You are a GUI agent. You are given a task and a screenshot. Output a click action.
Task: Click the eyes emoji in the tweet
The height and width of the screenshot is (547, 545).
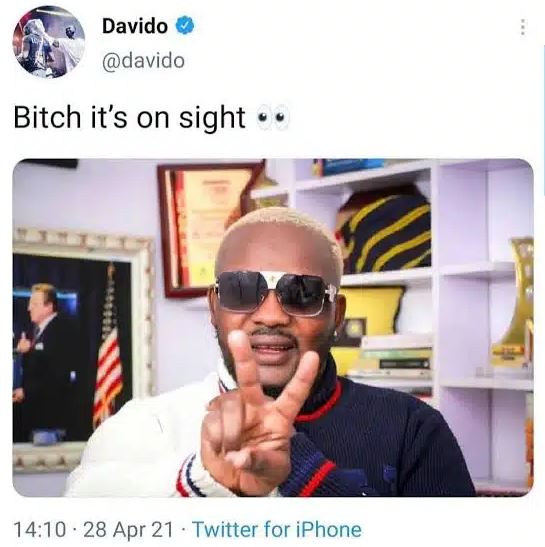click(273, 117)
